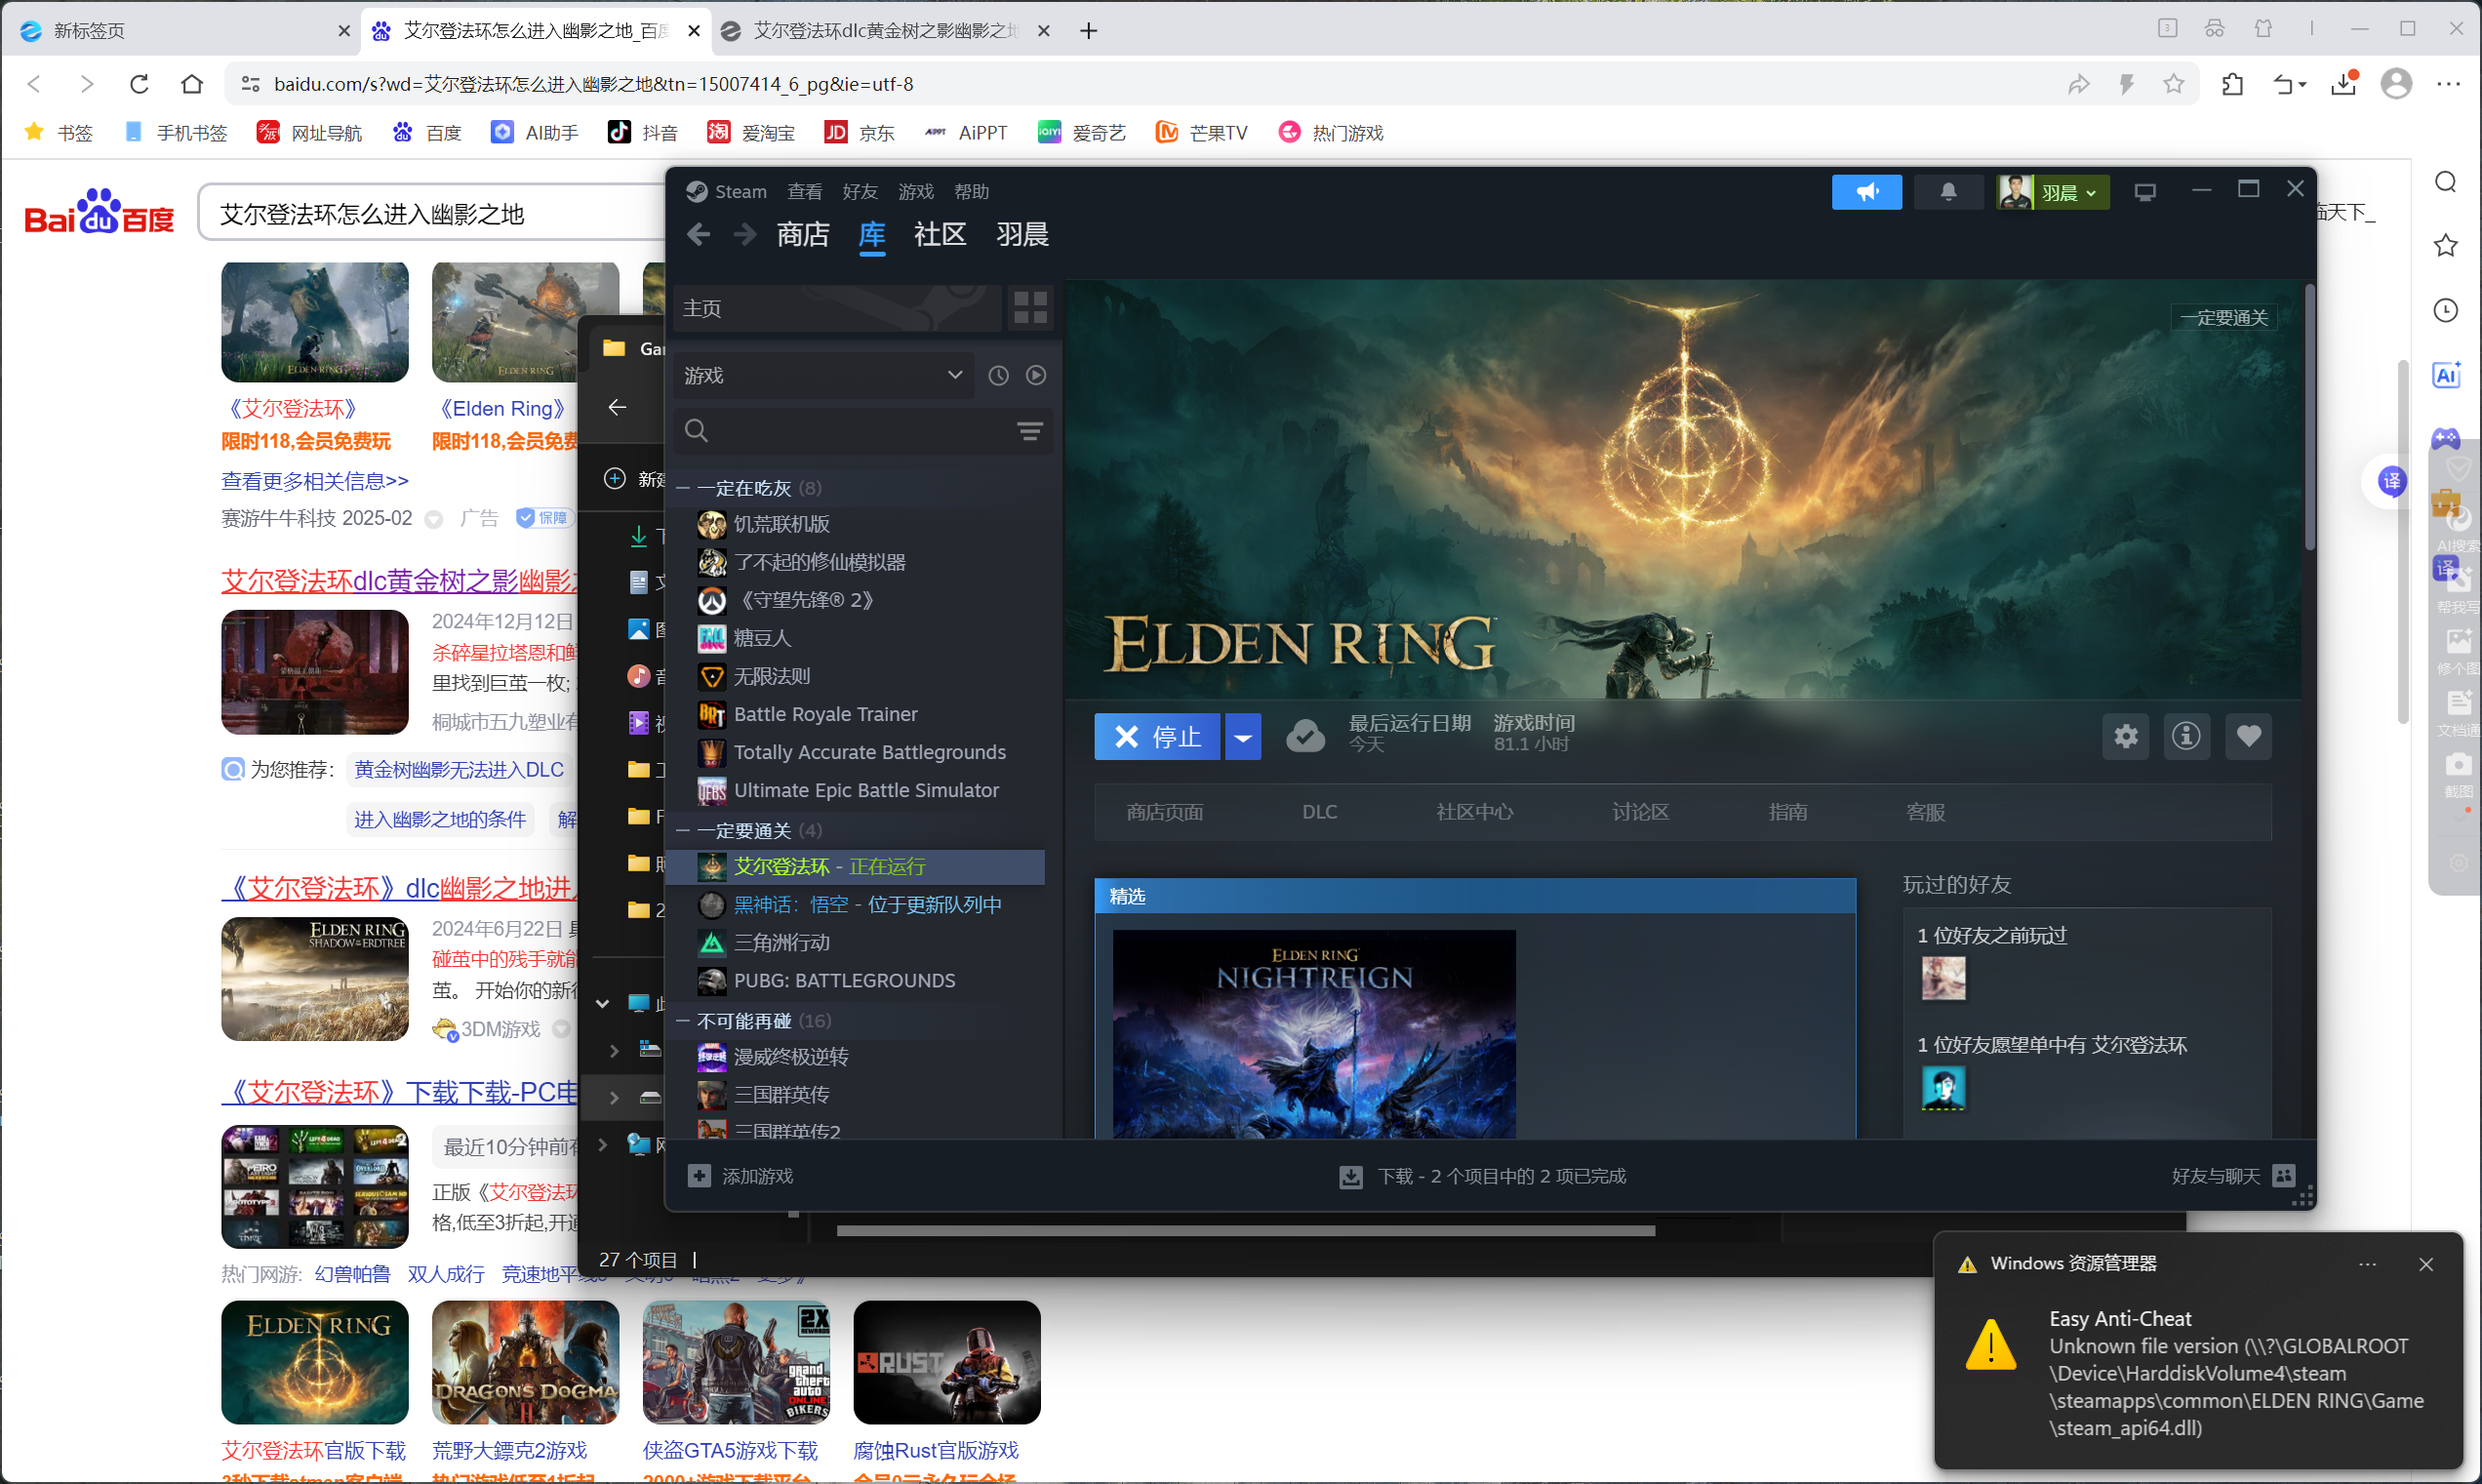Switch to the 商店 tab

point(802,235)
